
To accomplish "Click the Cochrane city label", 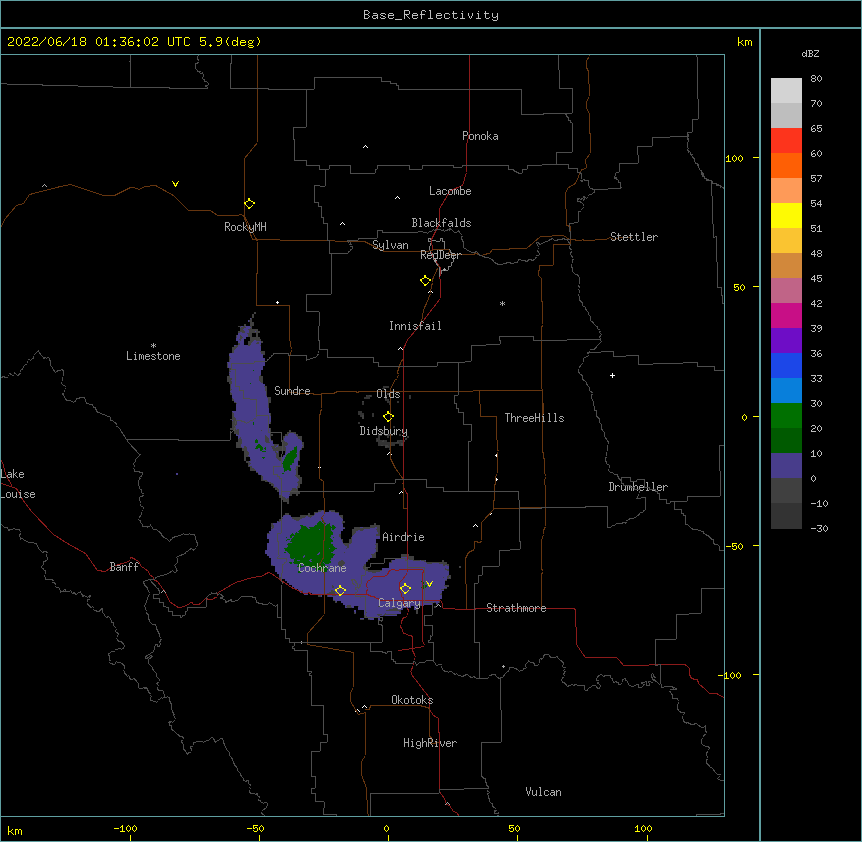I will [x=322, y=568].
